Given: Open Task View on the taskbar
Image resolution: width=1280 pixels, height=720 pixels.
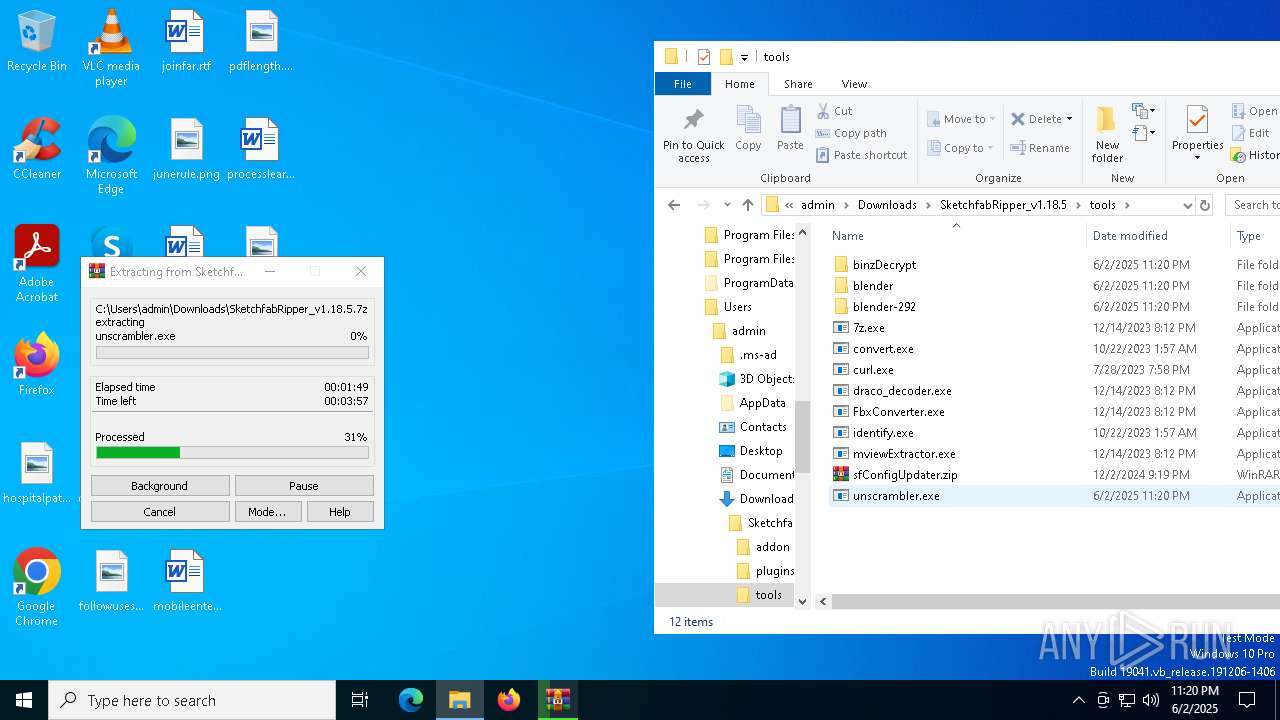Looking at the screenshot, I should click(360, 700).
